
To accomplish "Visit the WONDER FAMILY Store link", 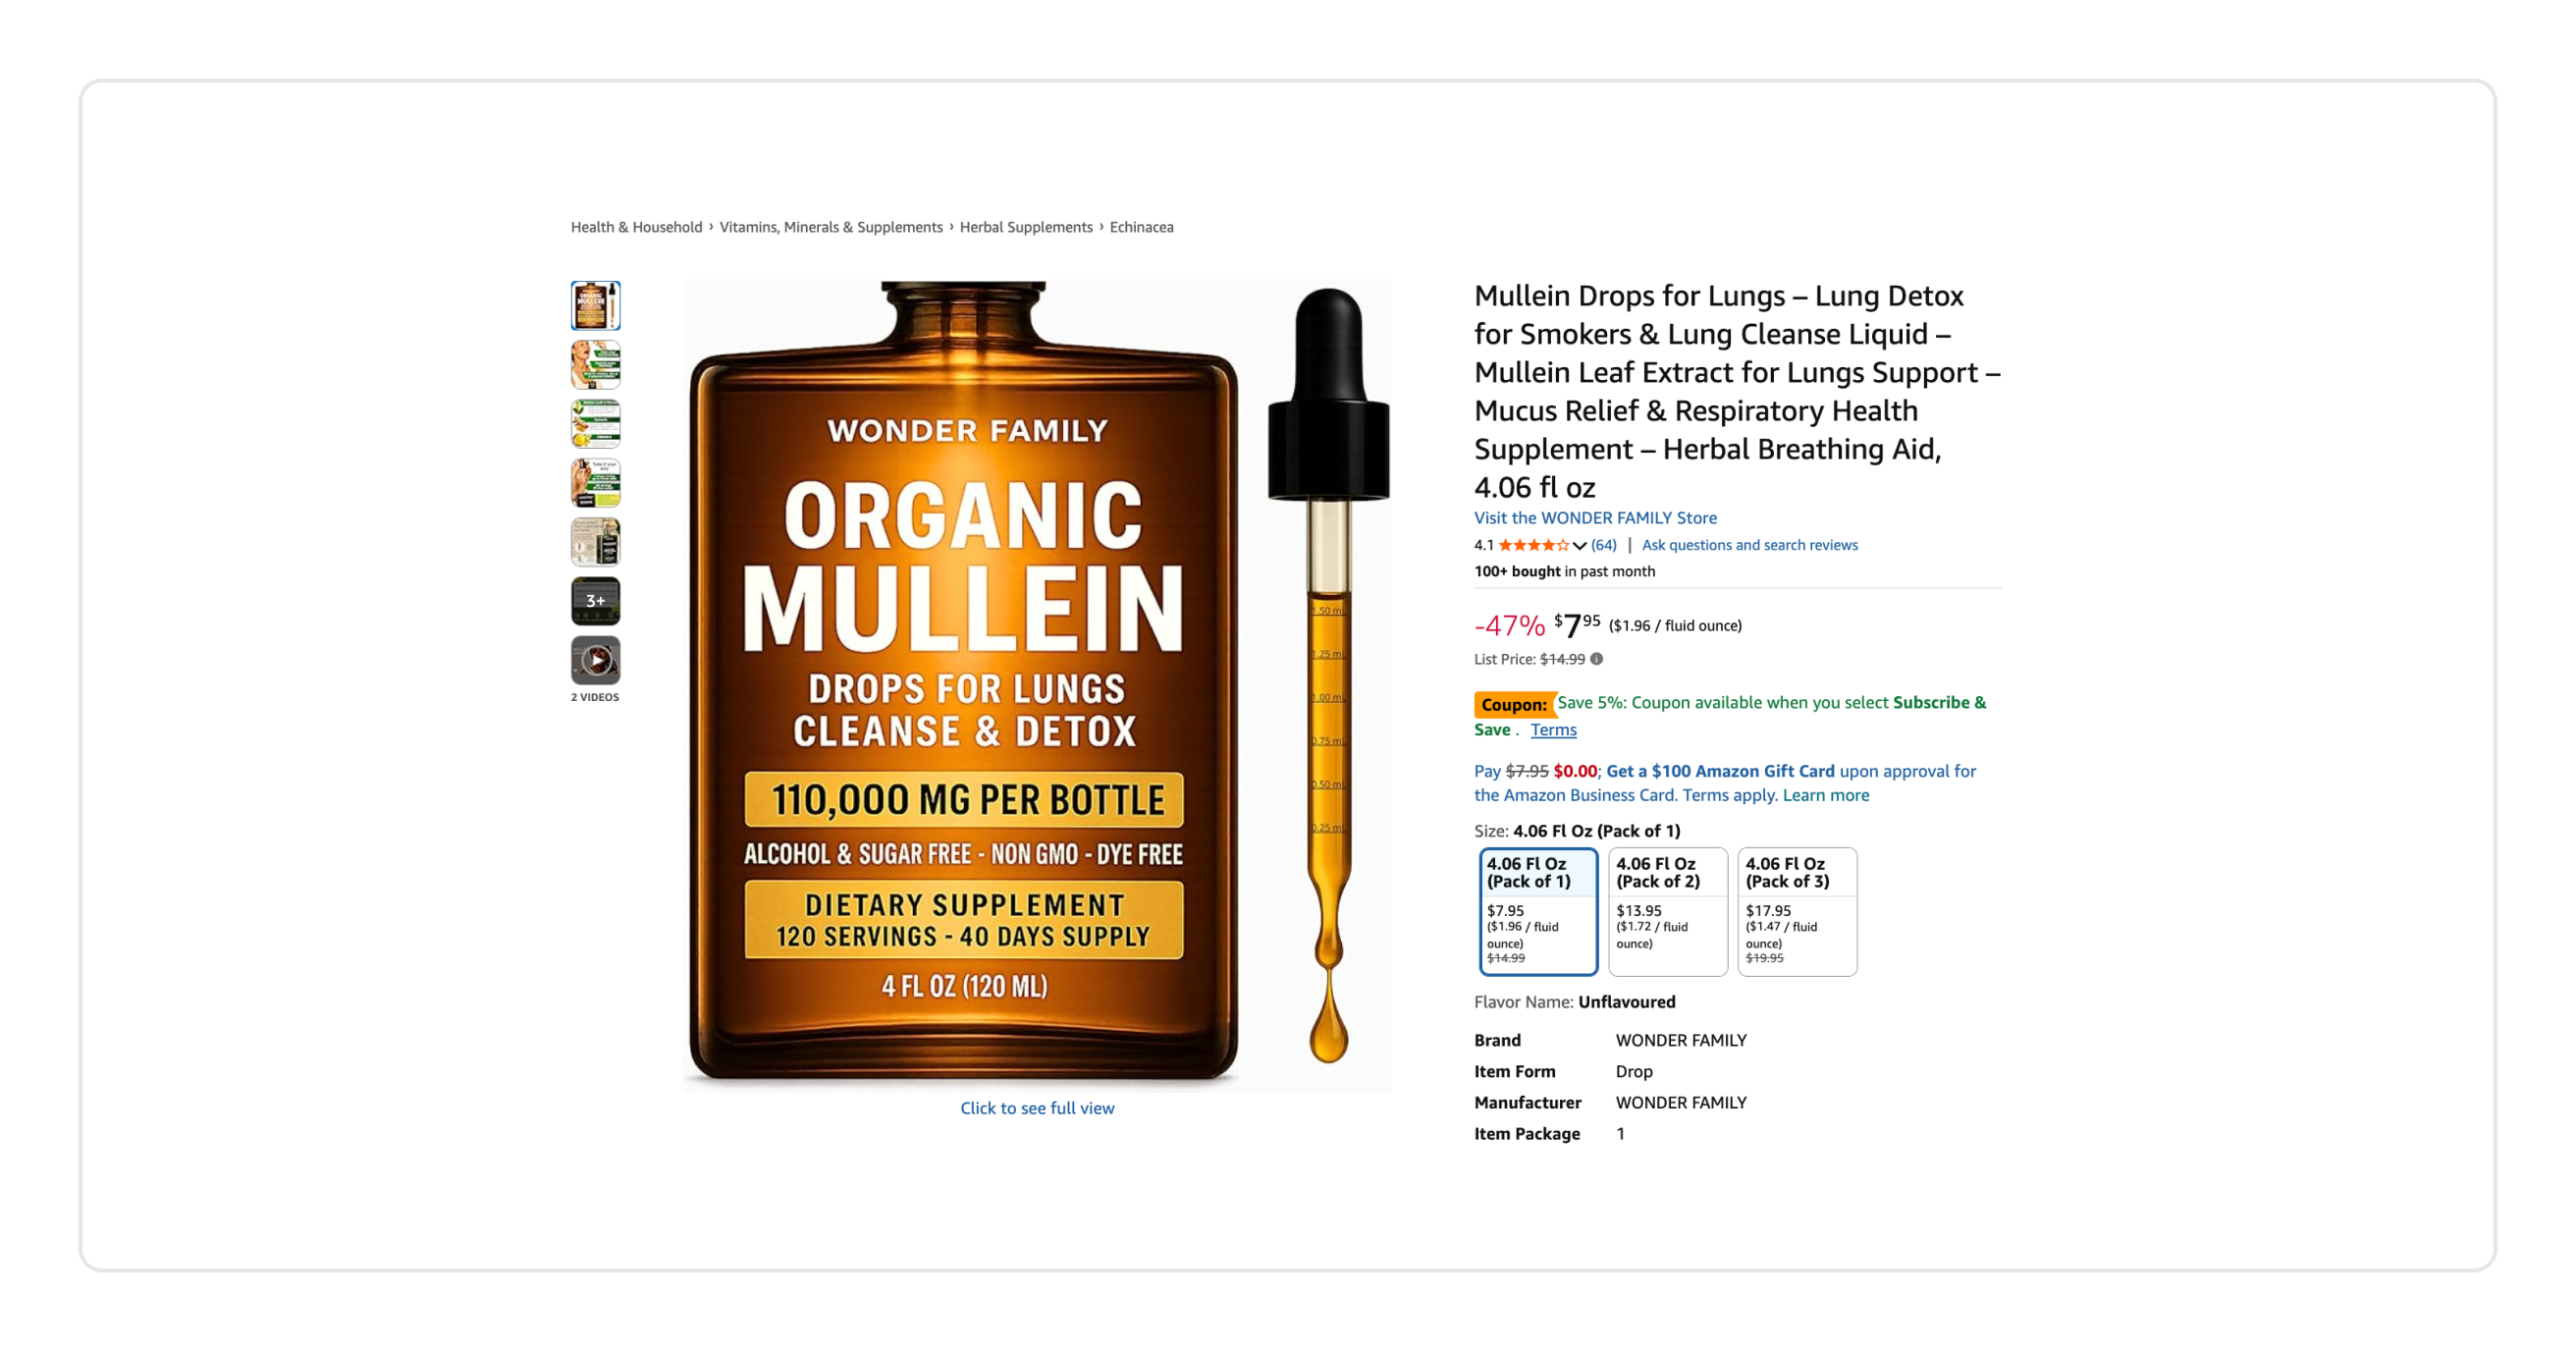I will (1595, 518).
